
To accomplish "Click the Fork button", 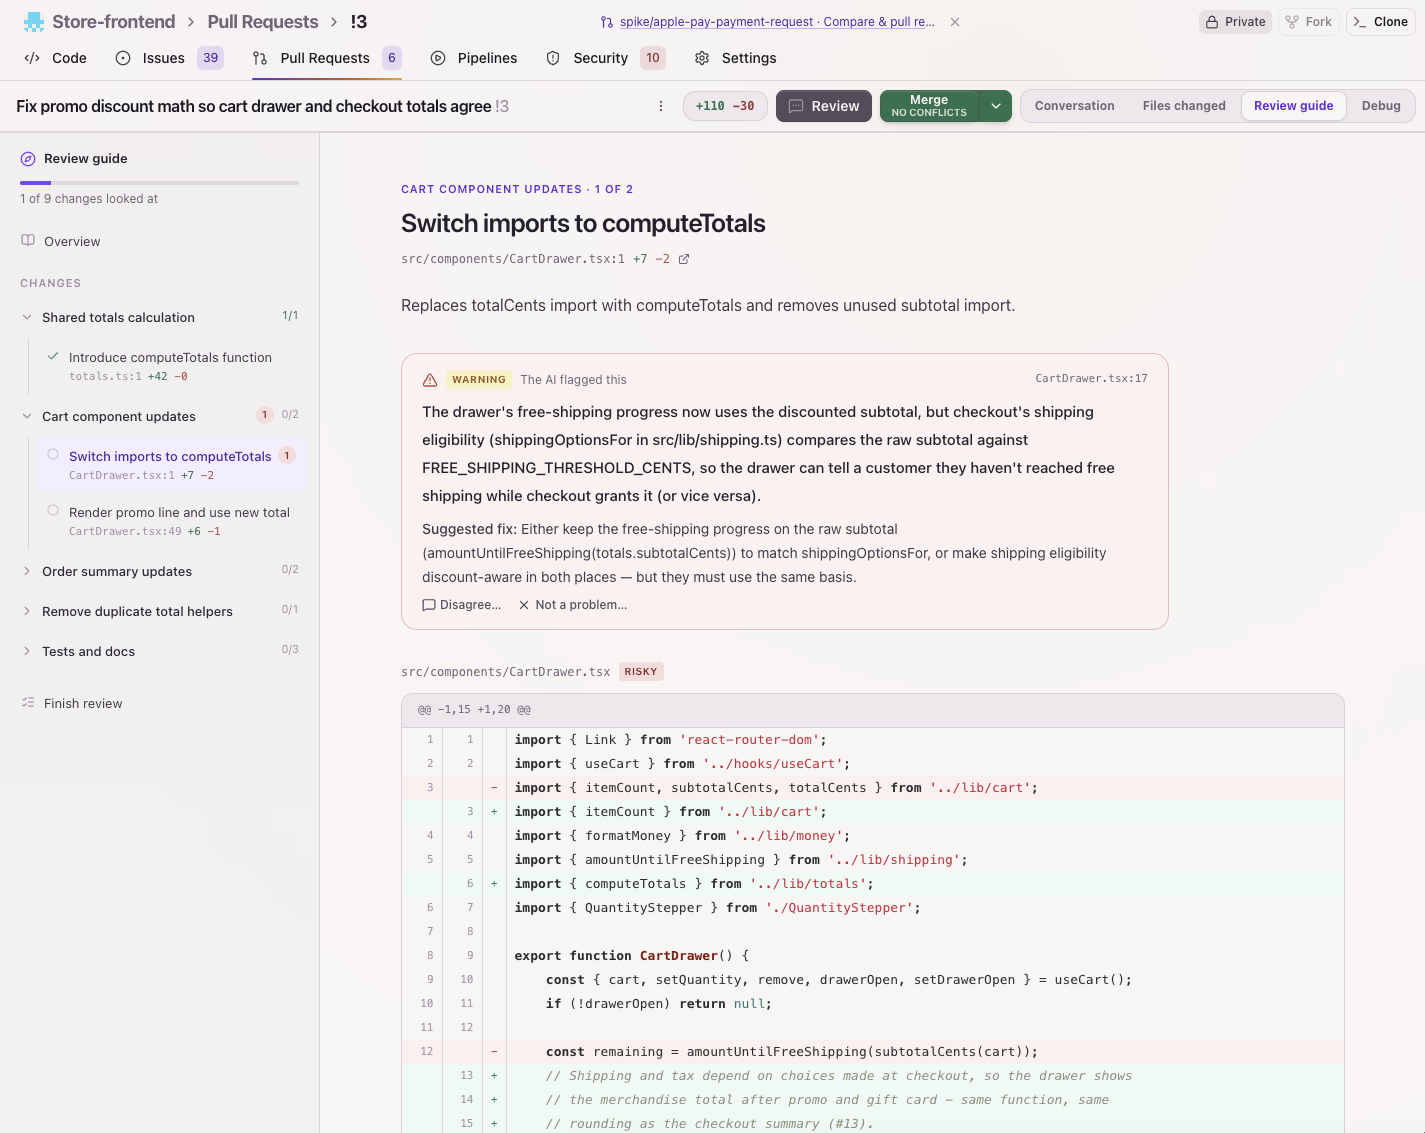I will tap(1308, 22).
